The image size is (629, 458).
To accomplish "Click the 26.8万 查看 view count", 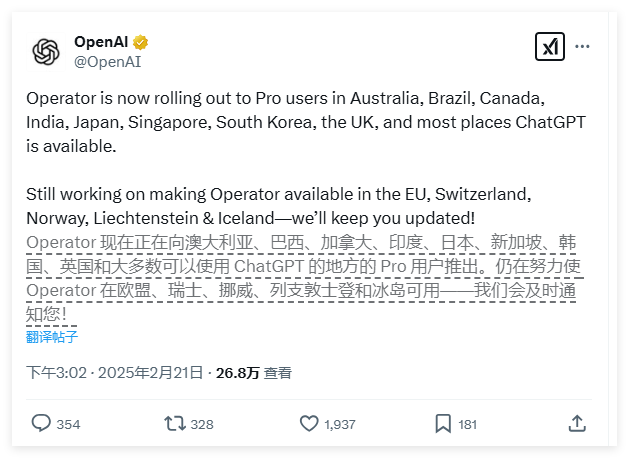I will click(x=252, y=372).
